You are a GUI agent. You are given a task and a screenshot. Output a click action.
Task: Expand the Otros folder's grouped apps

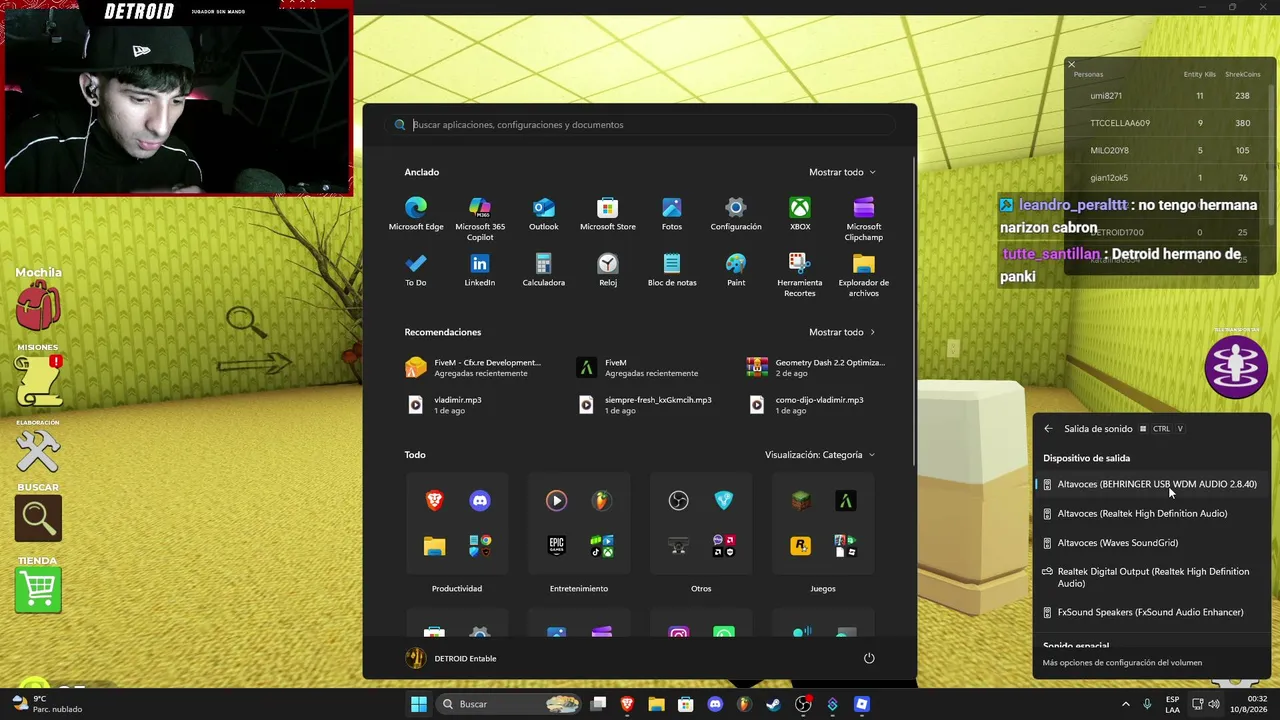[724, 546]
